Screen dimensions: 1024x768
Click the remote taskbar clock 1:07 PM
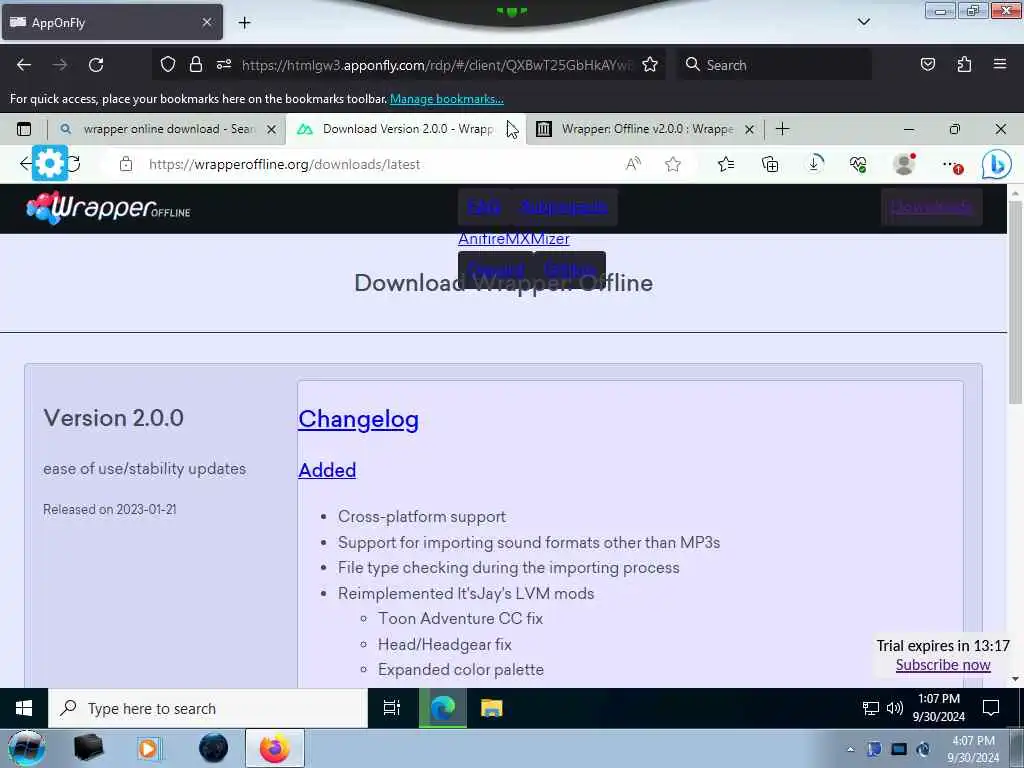coord(939,707)
